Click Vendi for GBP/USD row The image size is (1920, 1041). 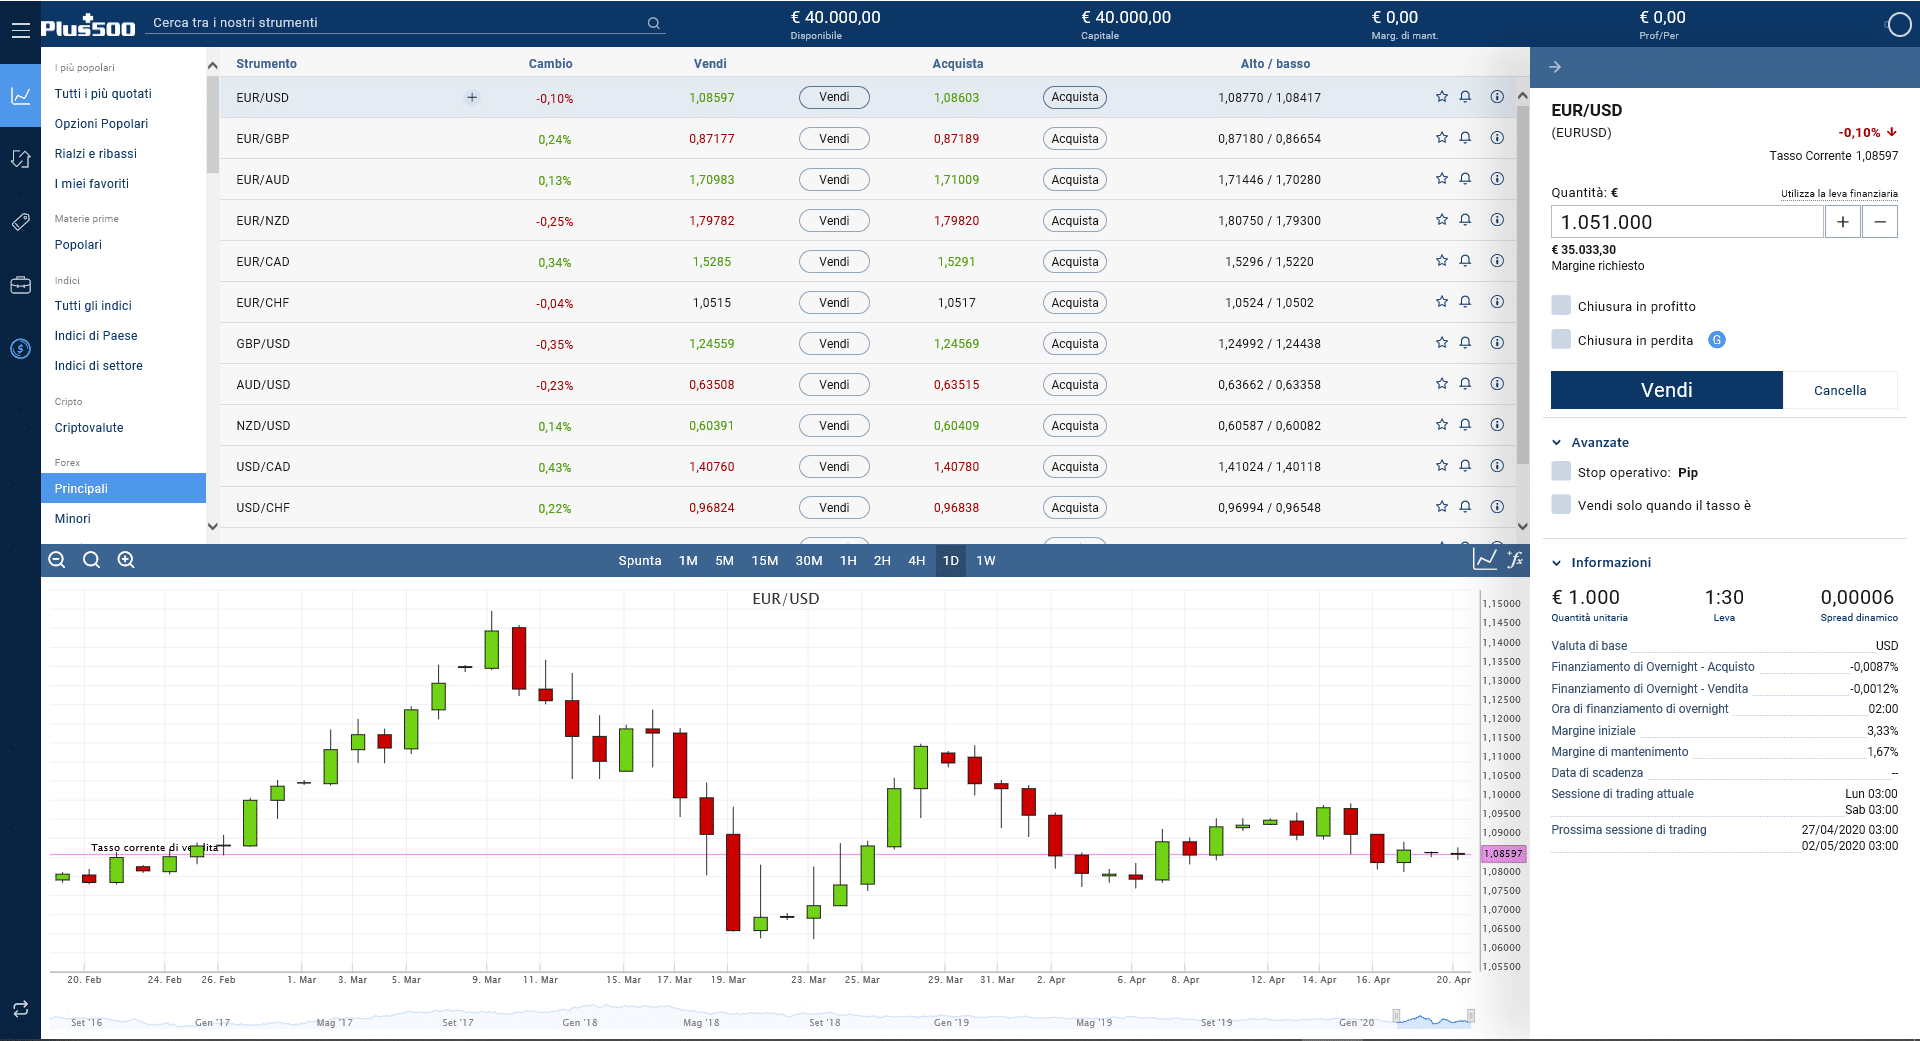834,343
